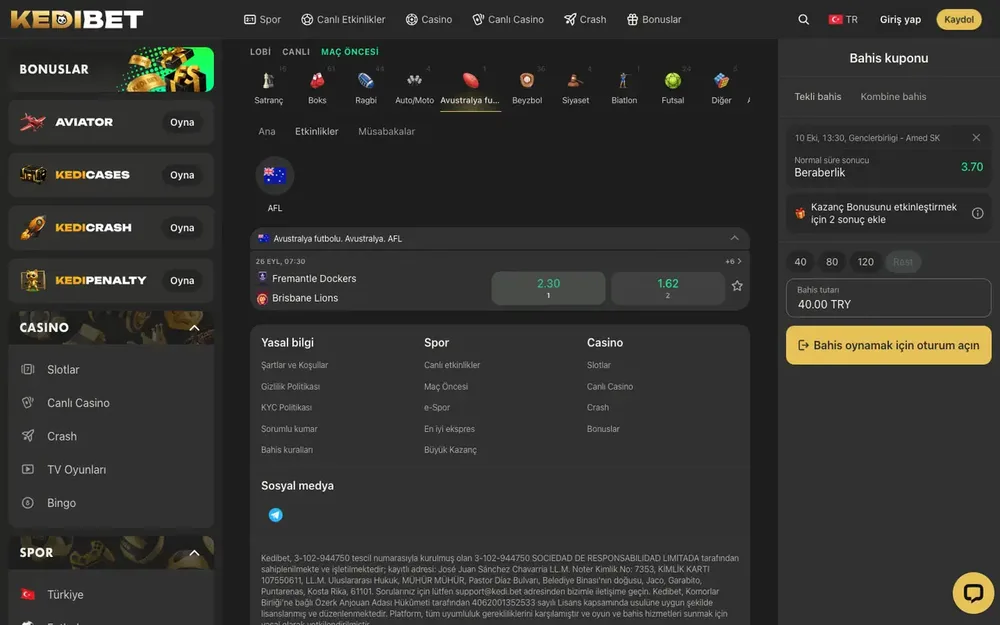Click the Giriş yap login button
The width and height of the screenshot is (1000, 625).
(x=900, y=19)
